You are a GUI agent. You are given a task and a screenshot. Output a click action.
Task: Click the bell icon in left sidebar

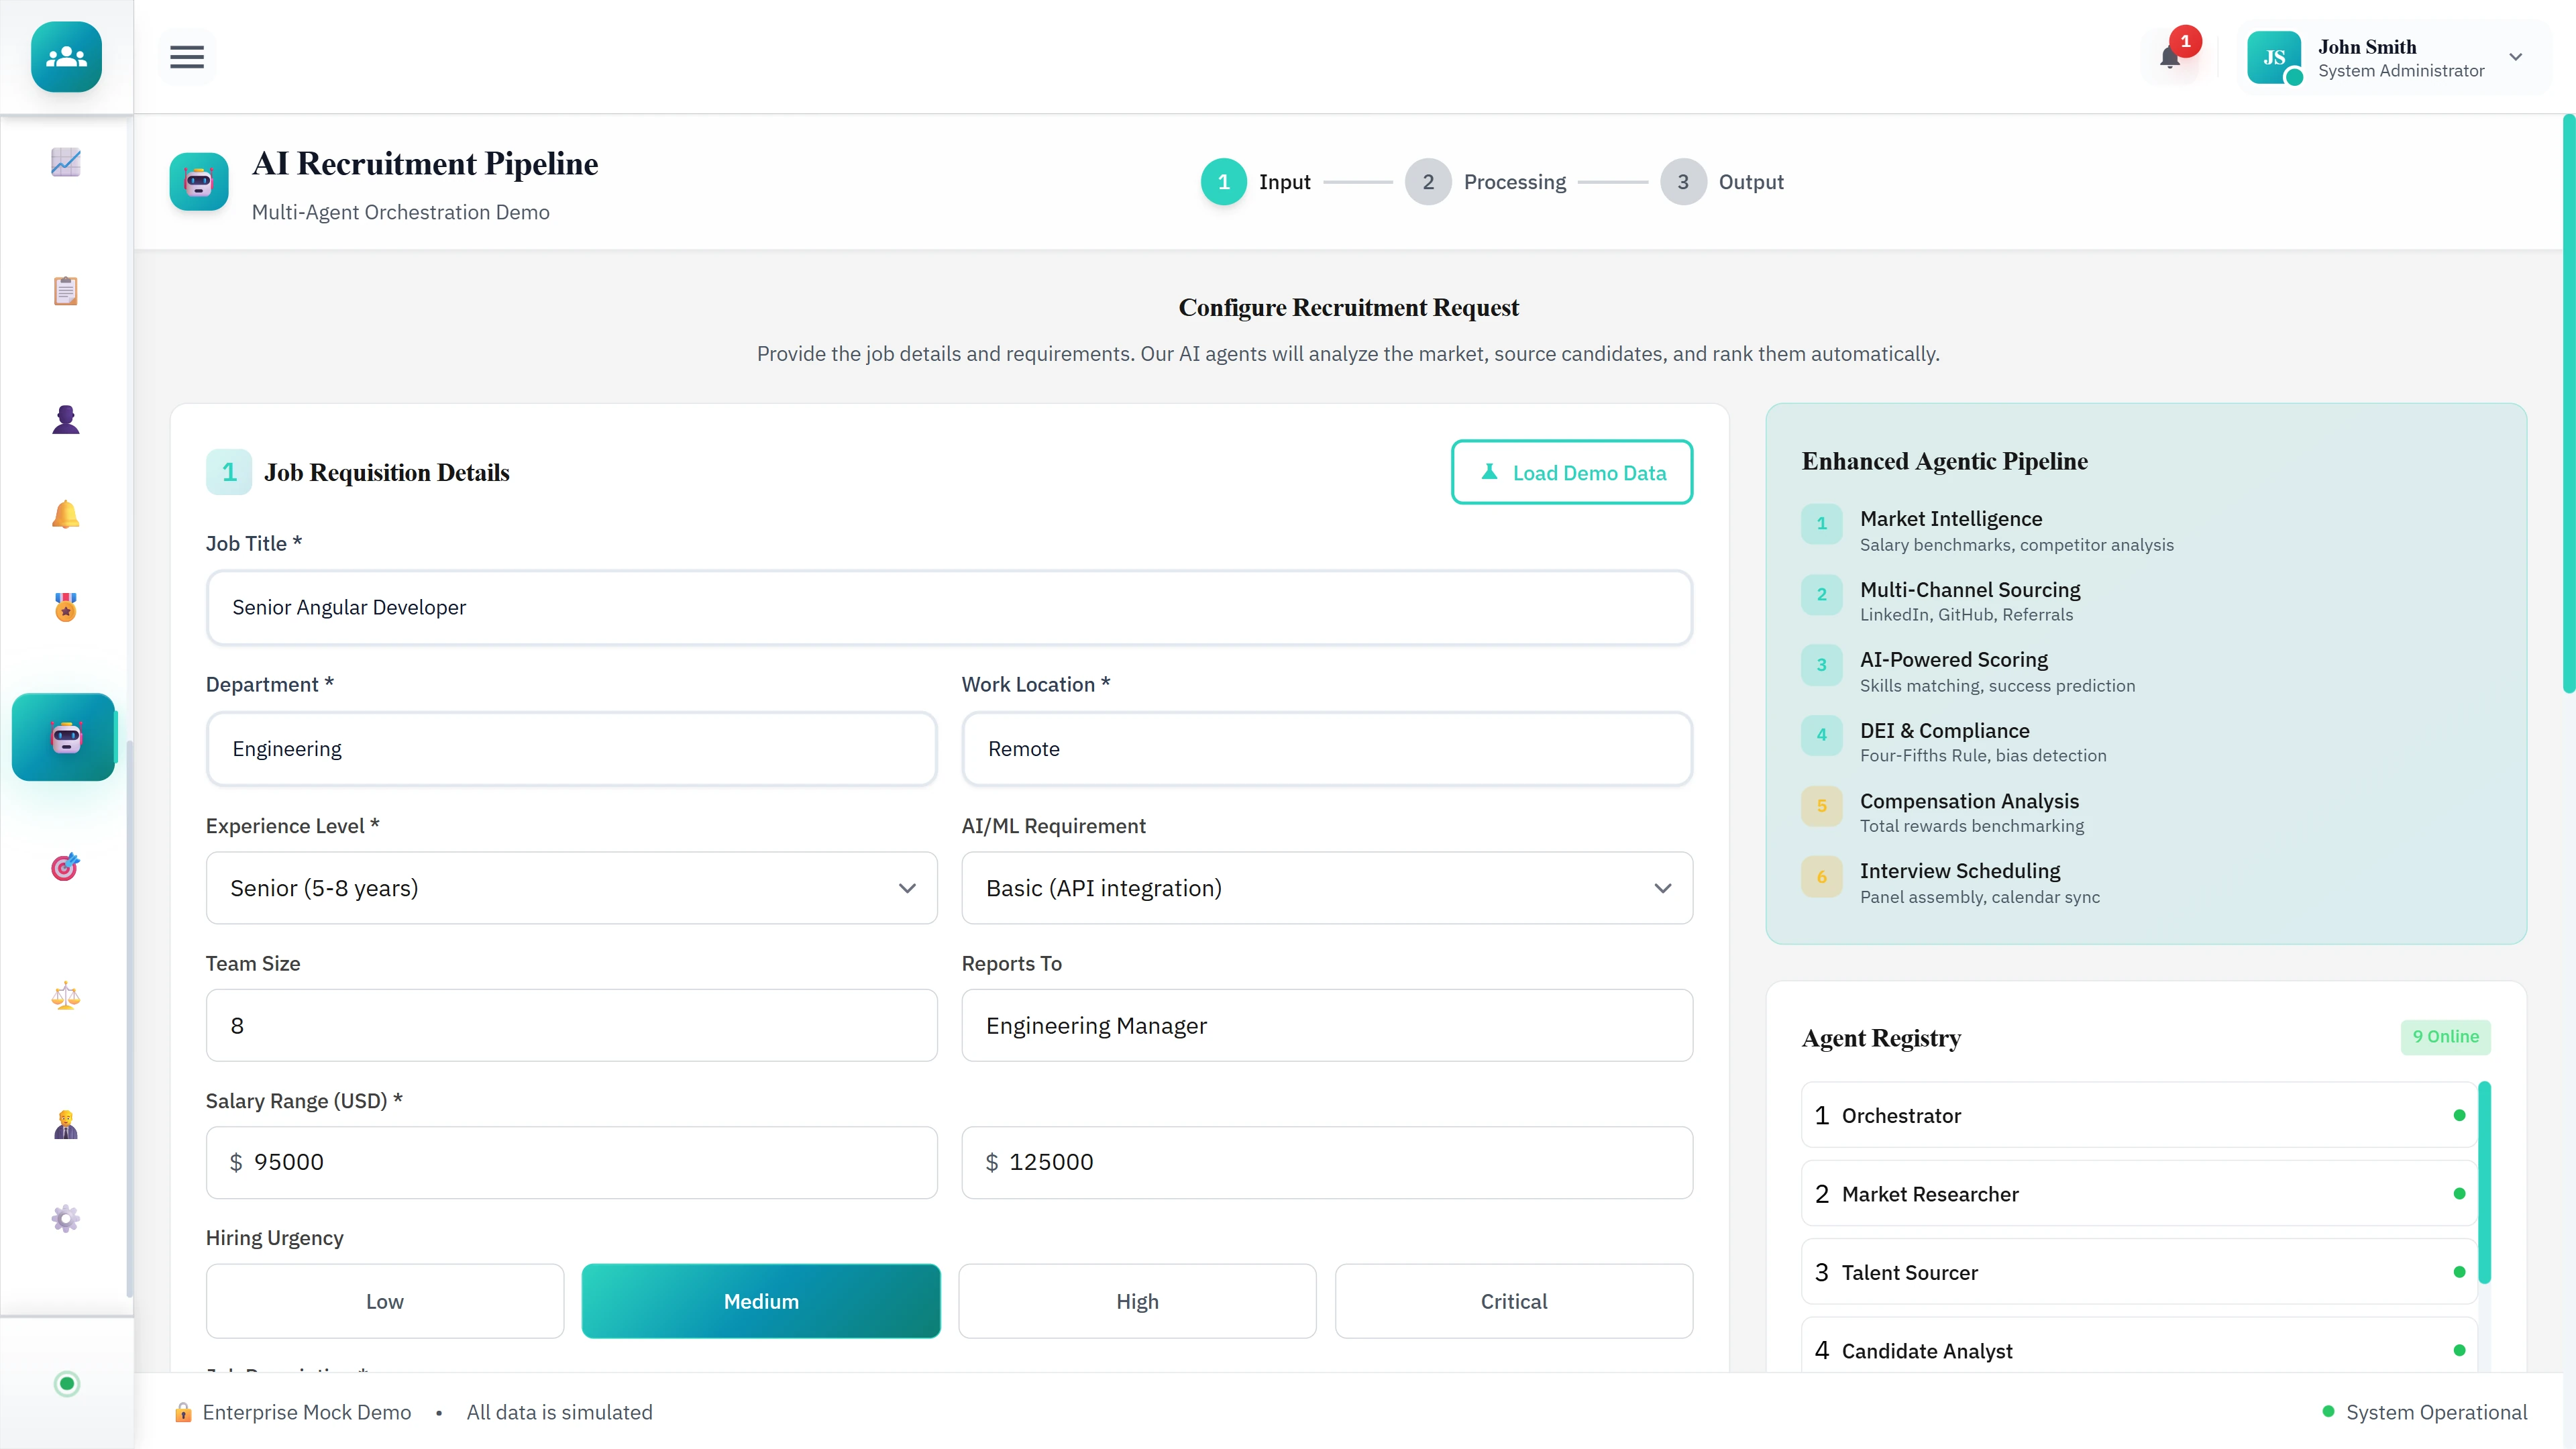pos(65,515)
